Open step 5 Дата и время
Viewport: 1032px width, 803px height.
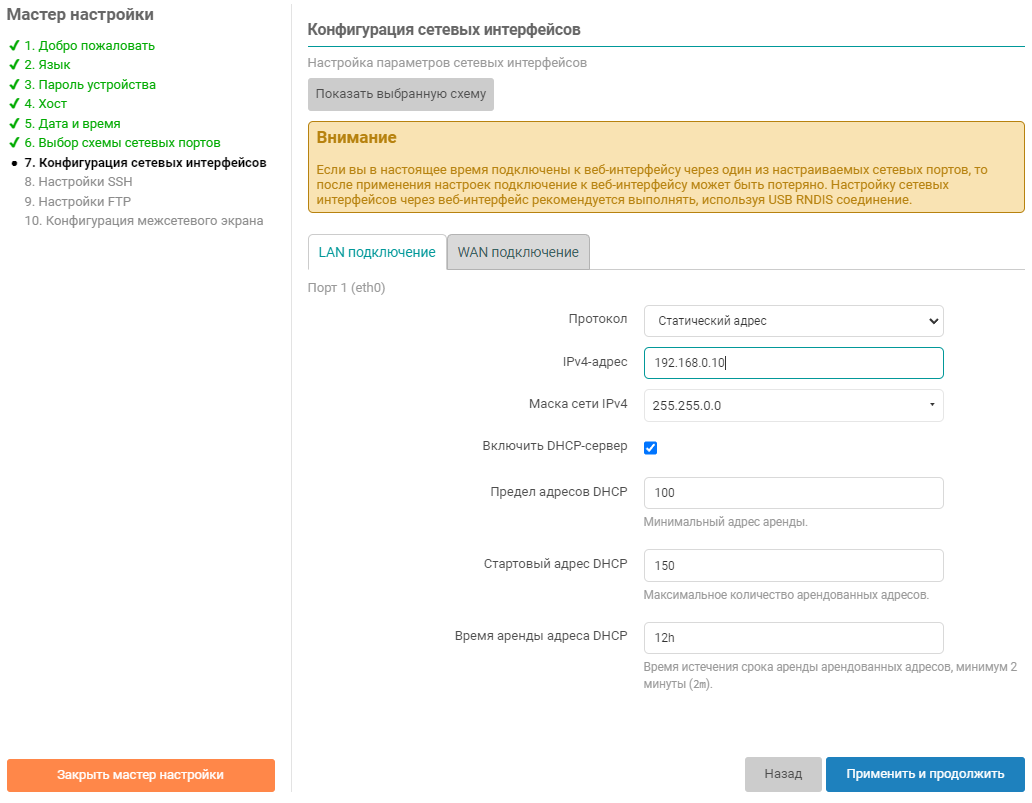[x=79, y=124]
